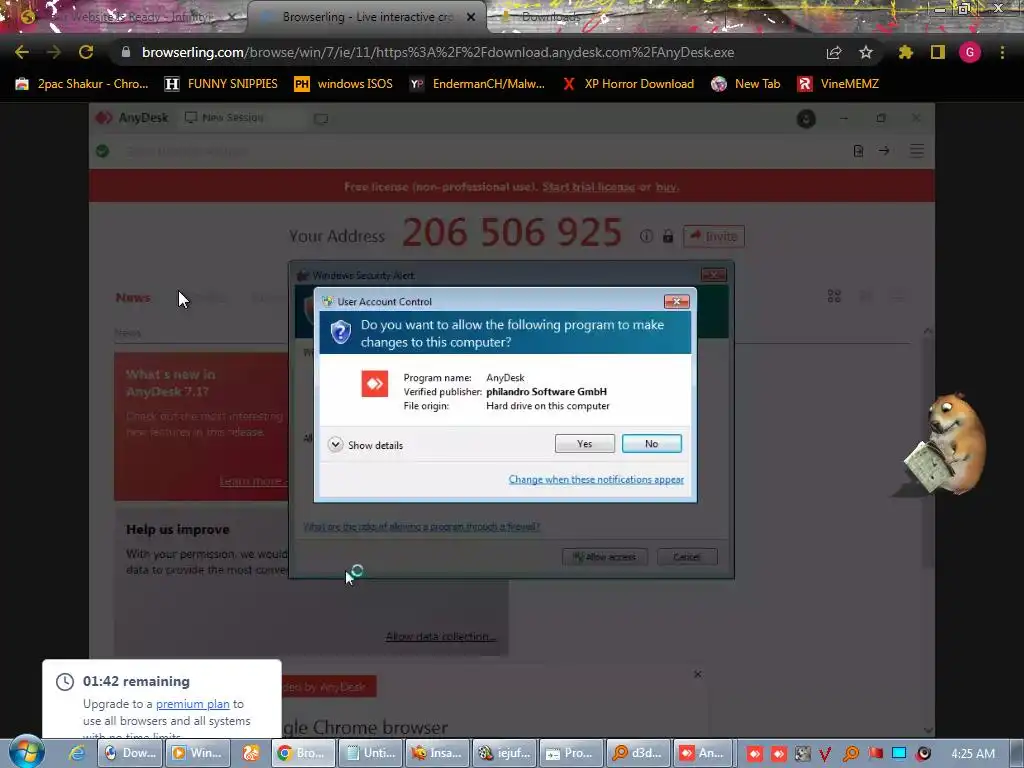Click the padlock icon beside Your Address
Viewport: 1024px width, 768px height.
click(x=667, y=236)
